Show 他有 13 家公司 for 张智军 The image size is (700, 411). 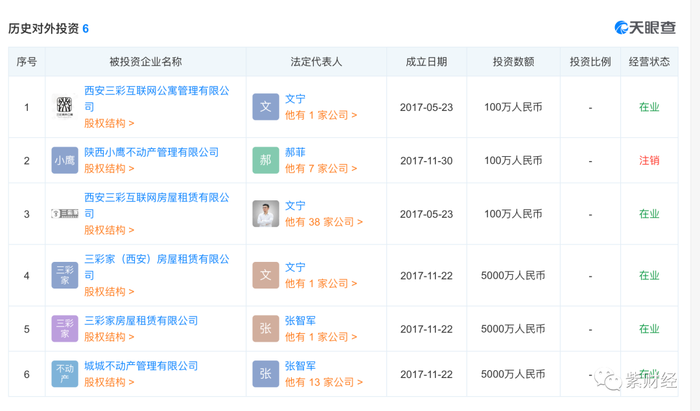coord(324,382)
